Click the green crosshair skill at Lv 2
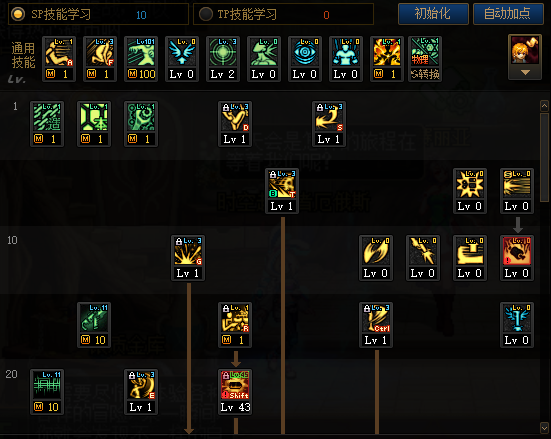The height and width of the screenshot is (439, 551). [x=223, y=59]
